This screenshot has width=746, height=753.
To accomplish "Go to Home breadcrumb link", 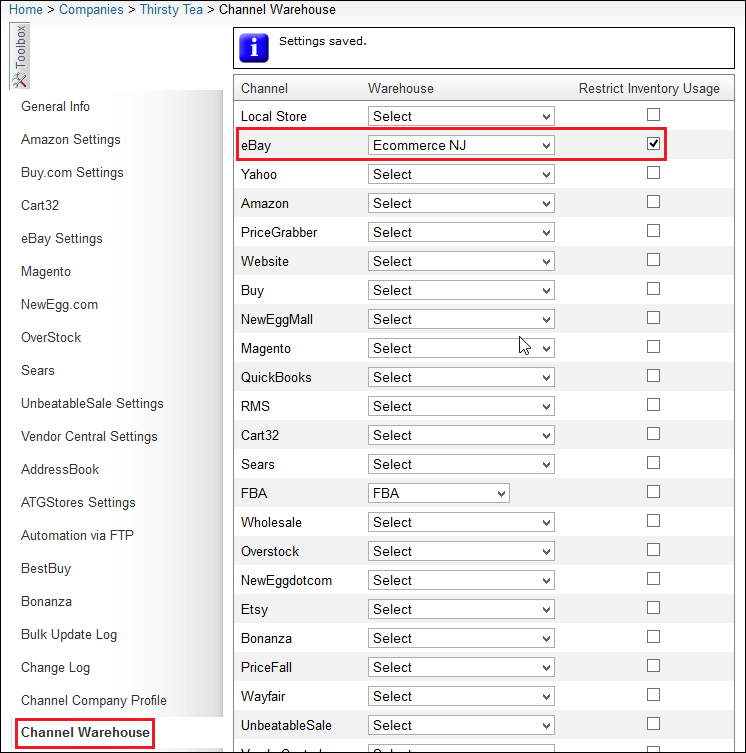I will (26, 9).
